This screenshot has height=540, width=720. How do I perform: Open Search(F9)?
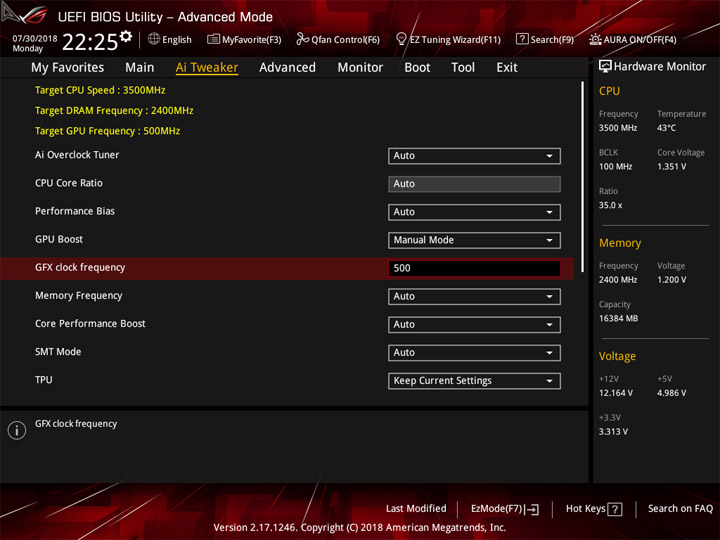[545, 39]
